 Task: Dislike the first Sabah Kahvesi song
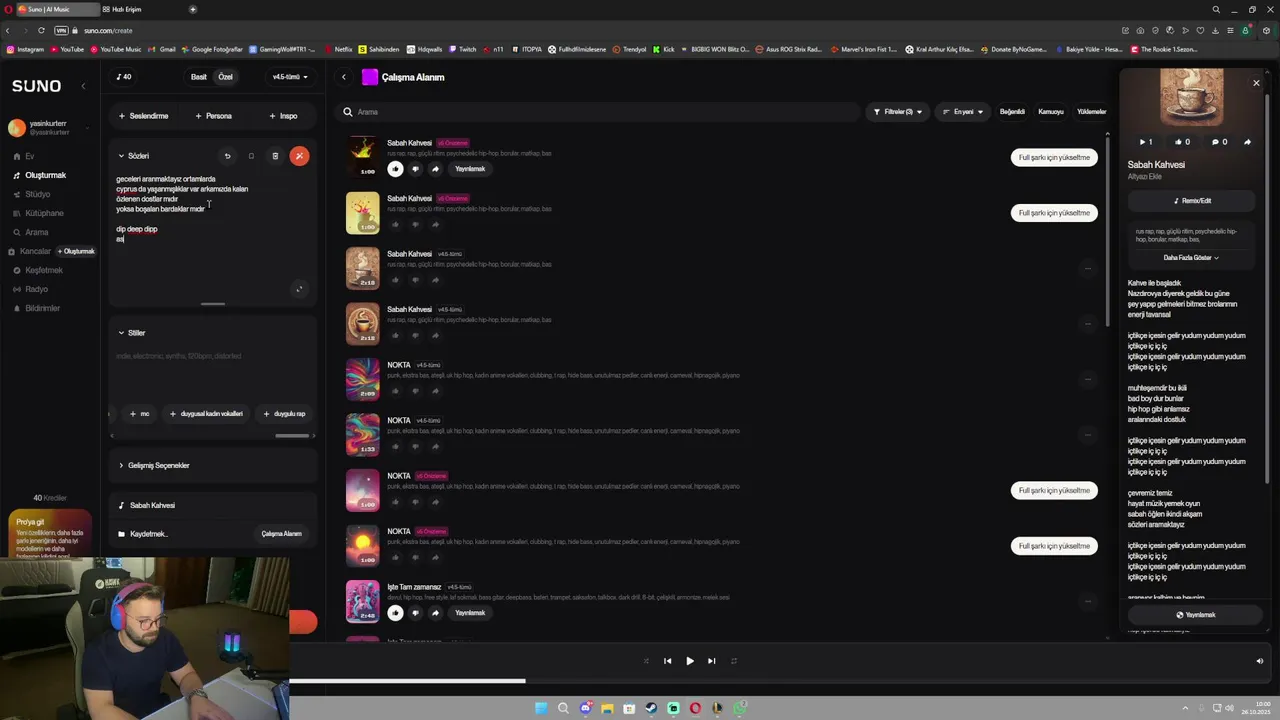pyautogui.click(x=415, y=169)
